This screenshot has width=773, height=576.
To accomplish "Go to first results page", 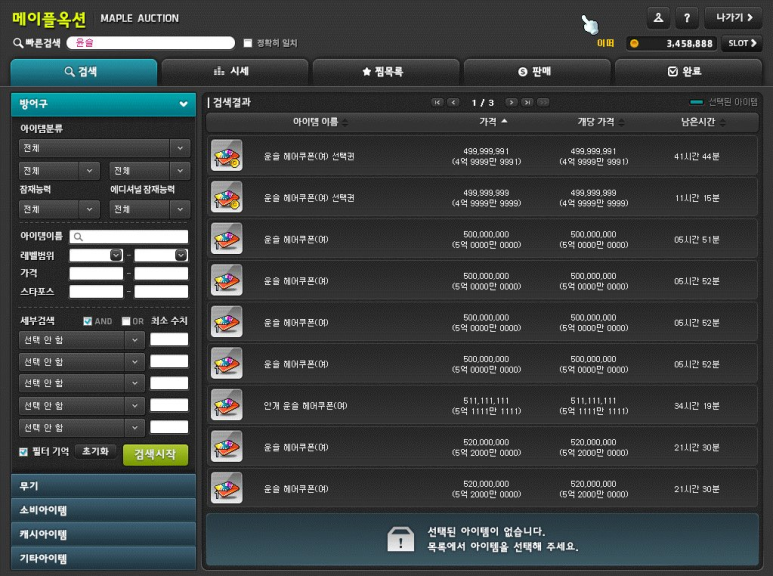I will pyautogui.click(x=437, y=102).
